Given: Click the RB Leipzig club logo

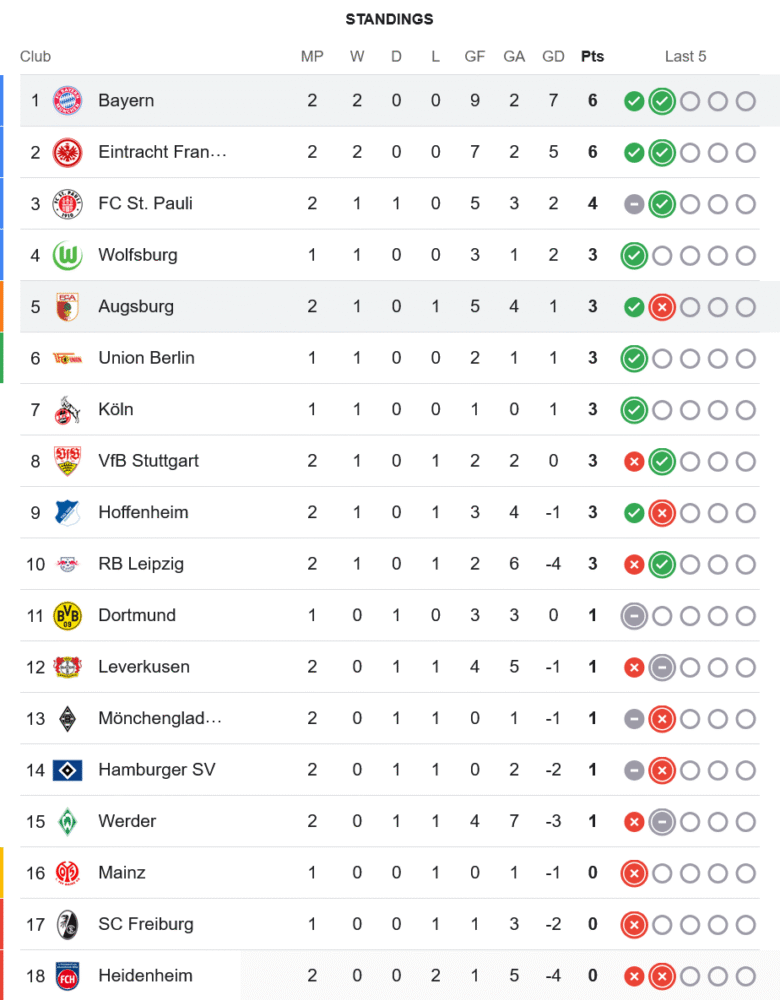Looking at the screenshot, I should point(67,564).
